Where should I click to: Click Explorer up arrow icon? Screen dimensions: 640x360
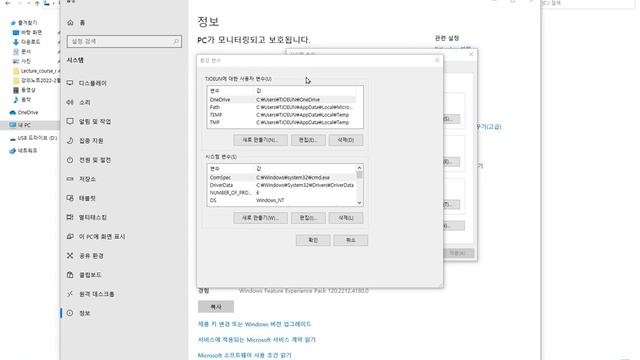click(x=37, y=3)
